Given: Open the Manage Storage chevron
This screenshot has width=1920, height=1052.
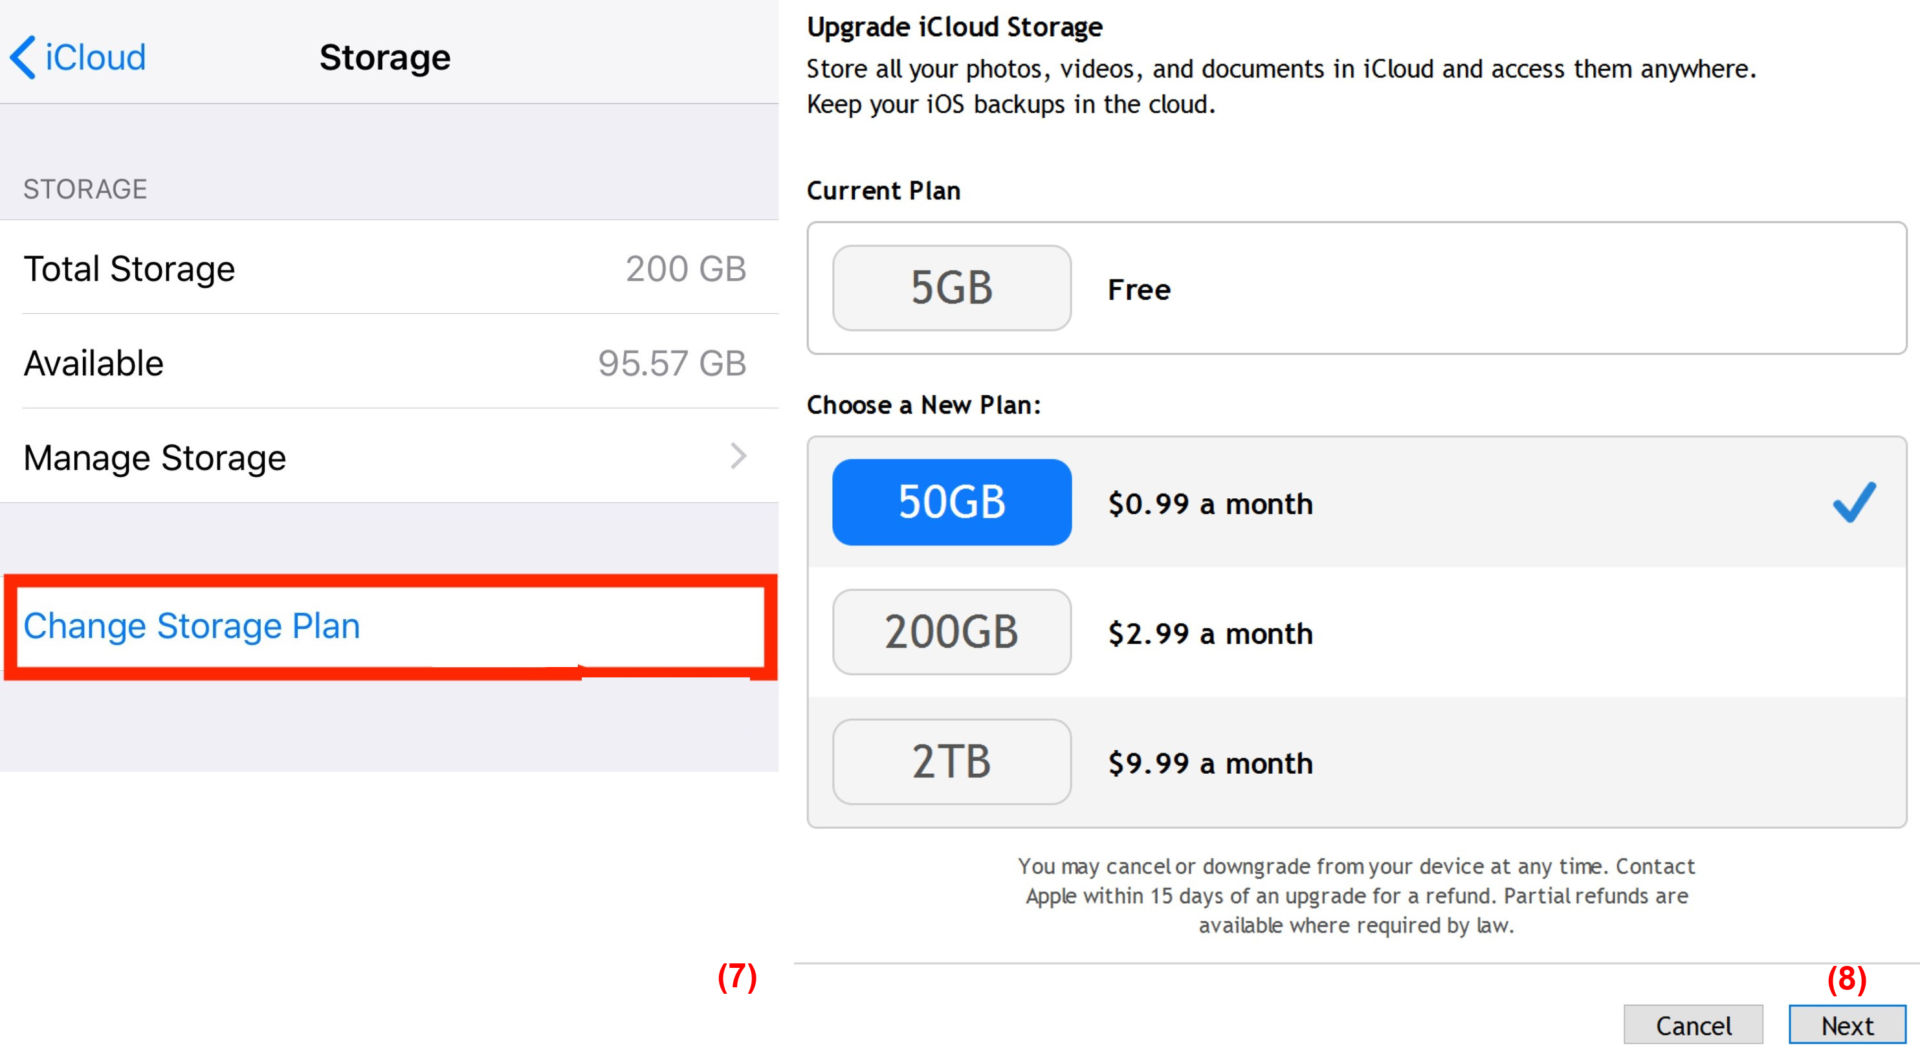Looking at the screenshot, I should [x=738, y=456].
